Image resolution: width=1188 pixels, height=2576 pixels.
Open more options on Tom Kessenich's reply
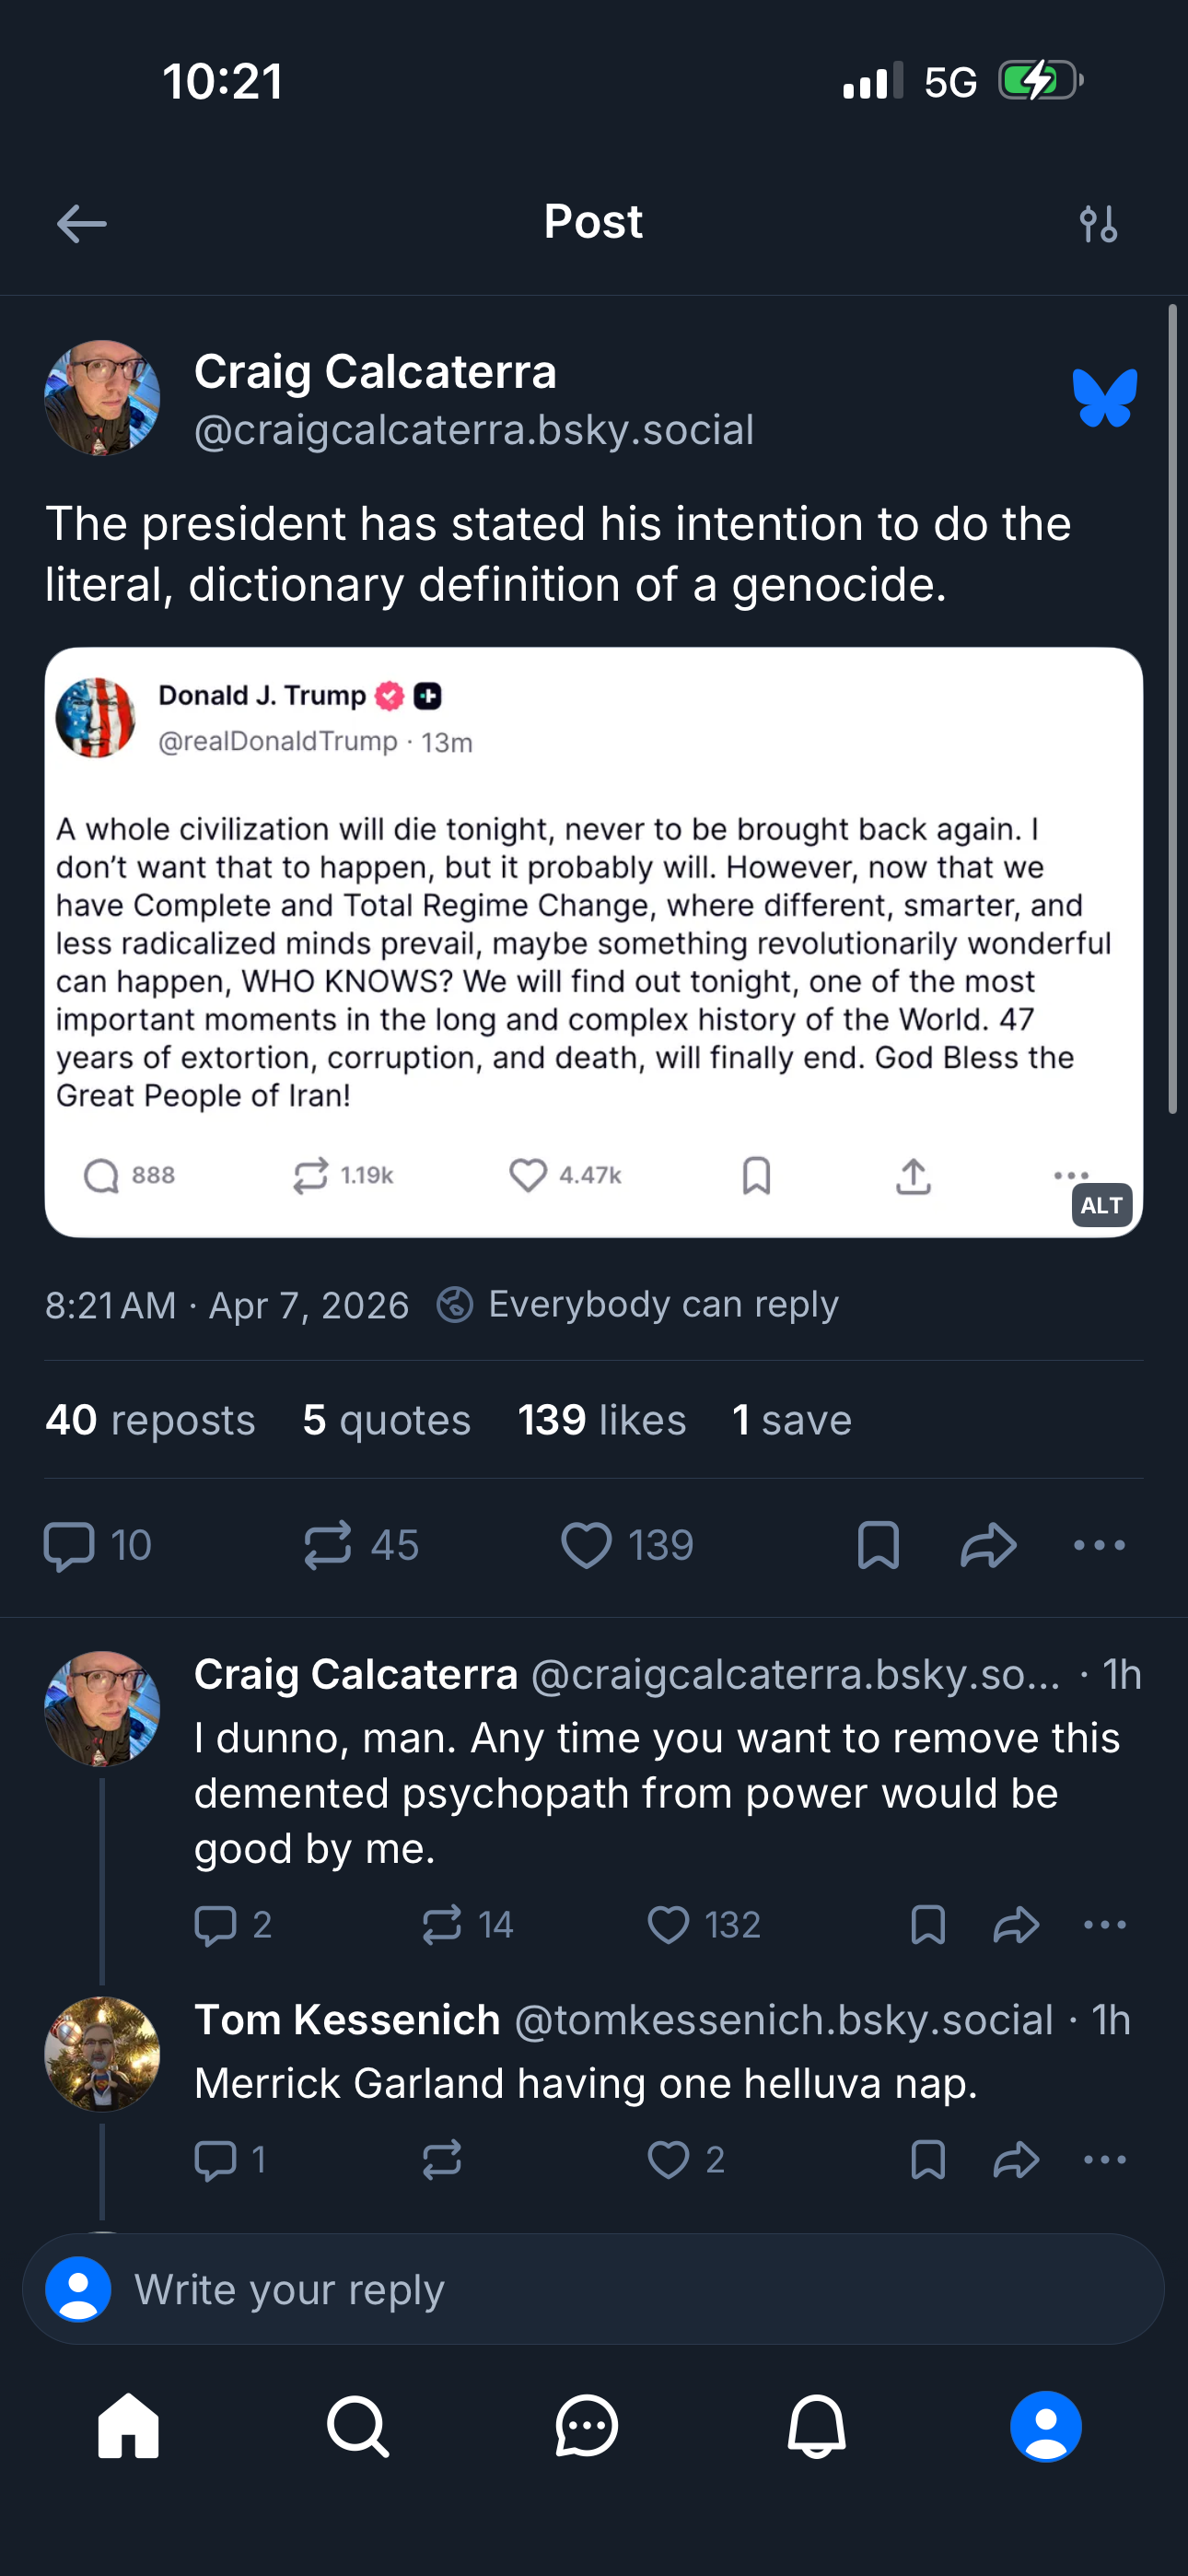[x=1104, y=2160]
